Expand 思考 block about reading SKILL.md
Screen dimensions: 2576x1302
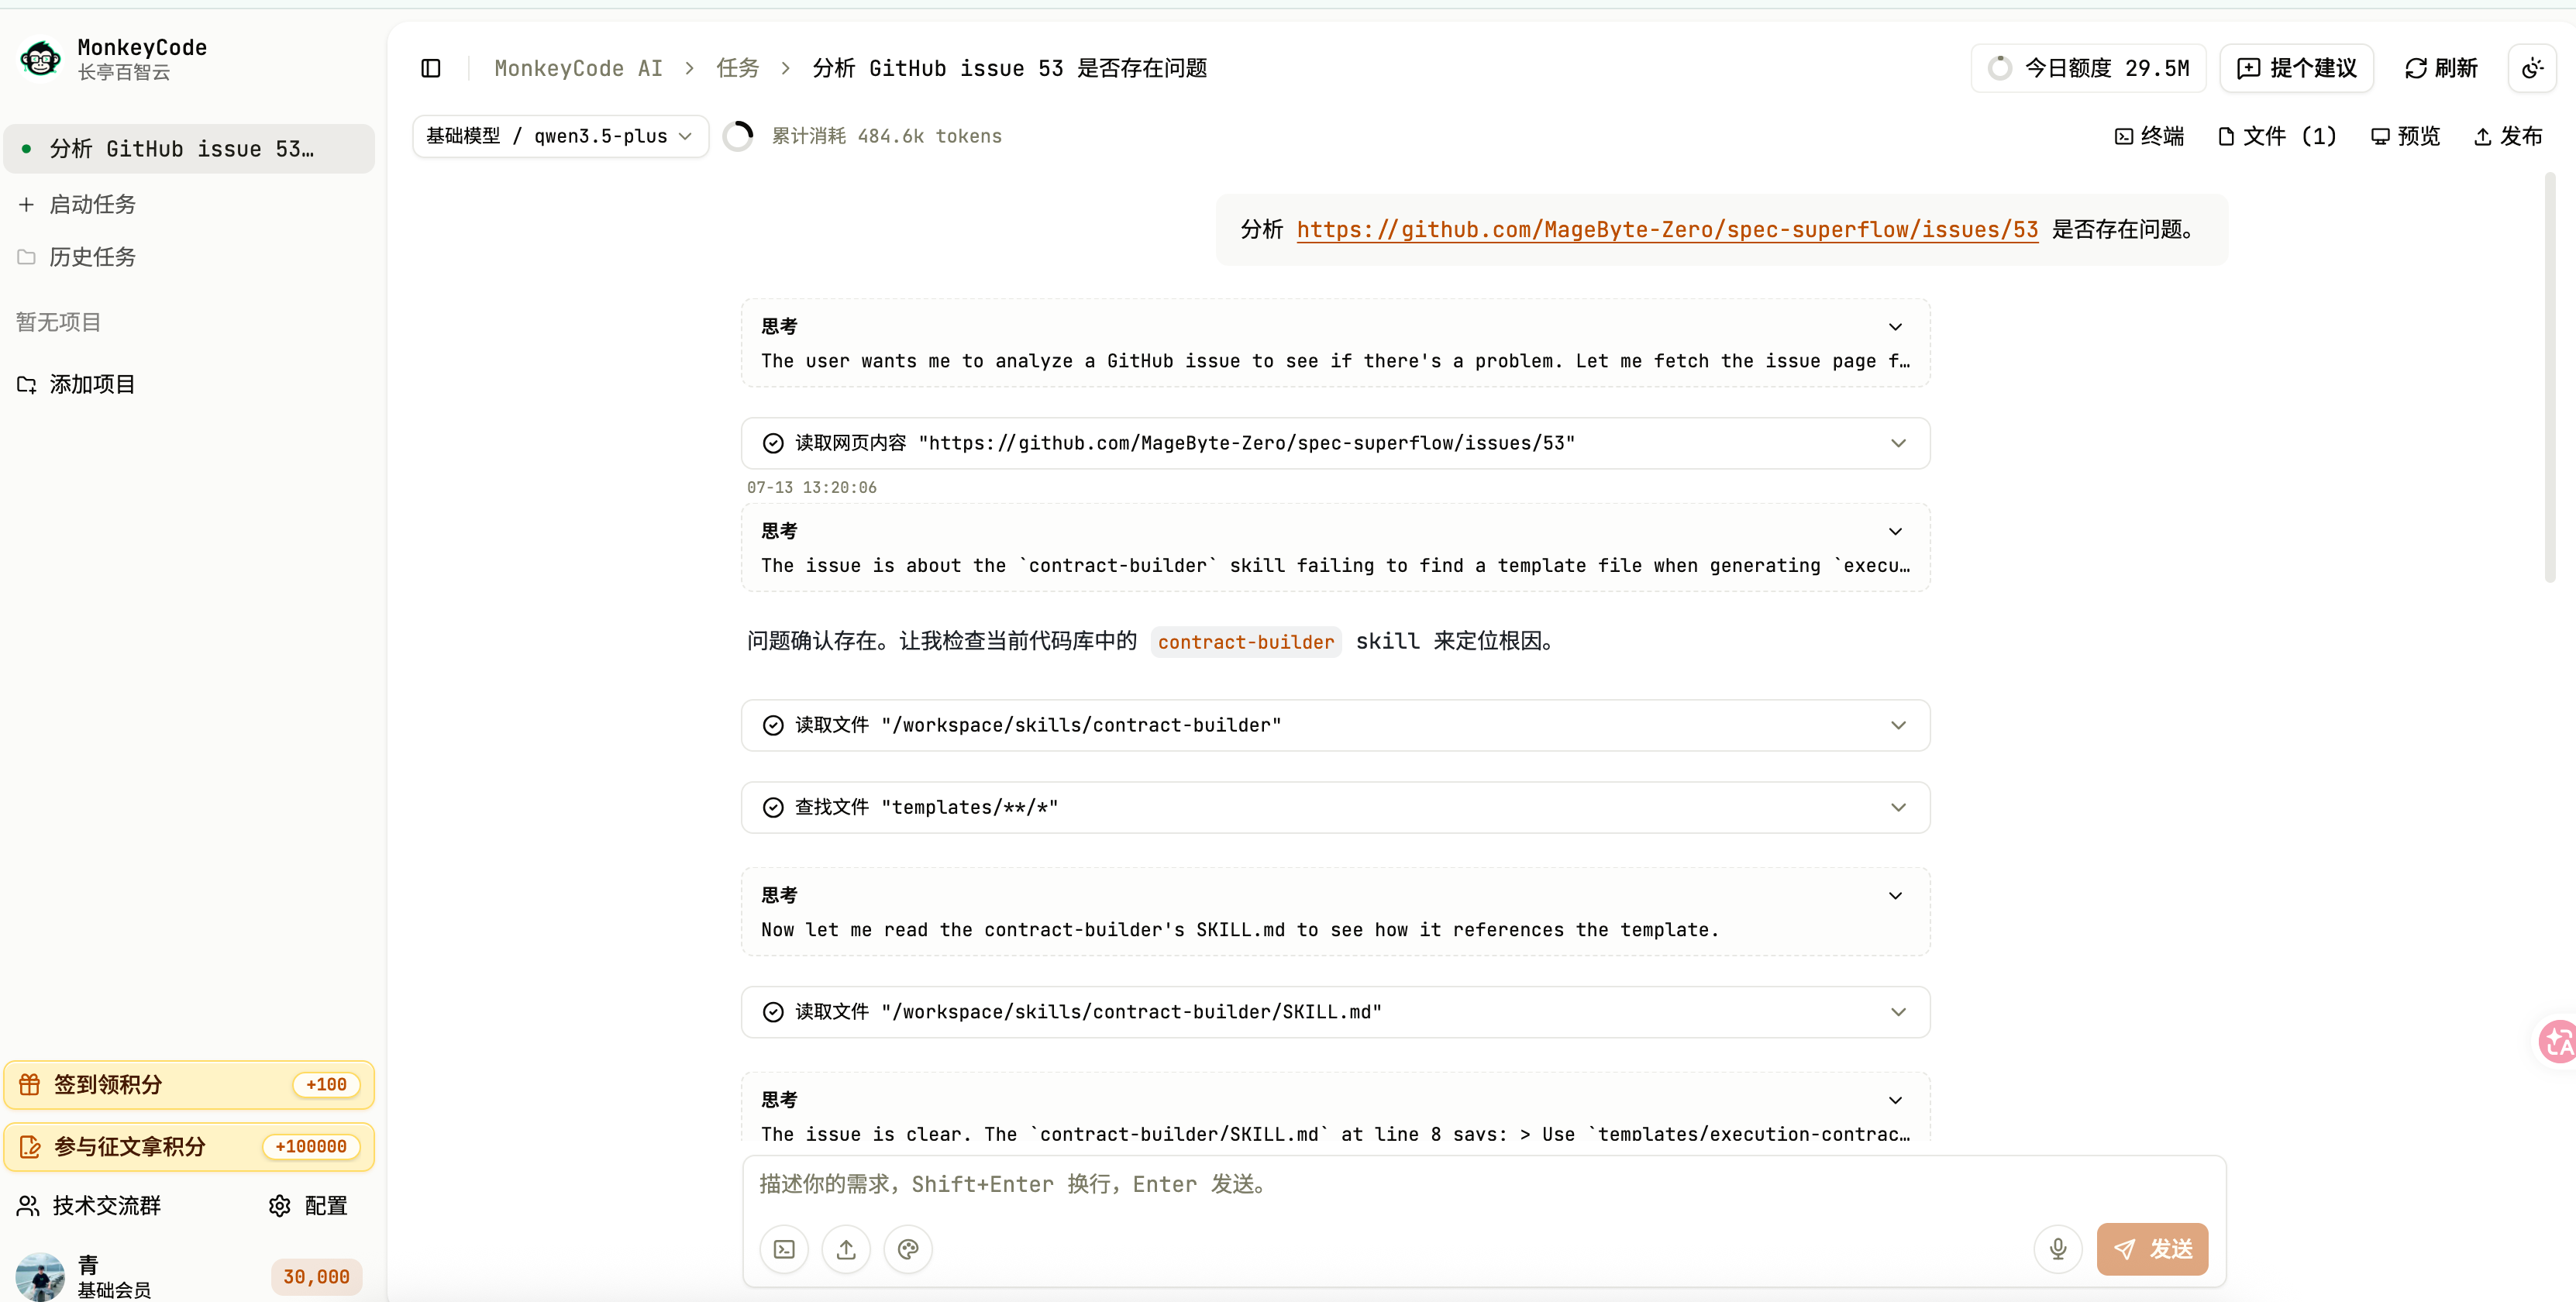point(1335,912)
